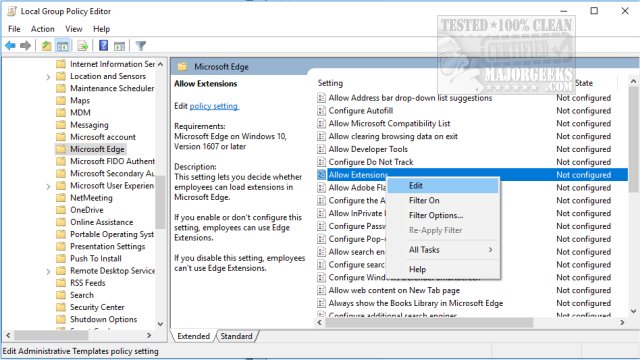Click the OneDrive folder icon
Viewport: 640px width, 360px height.
pyautogui.click(x=61, y=210)
